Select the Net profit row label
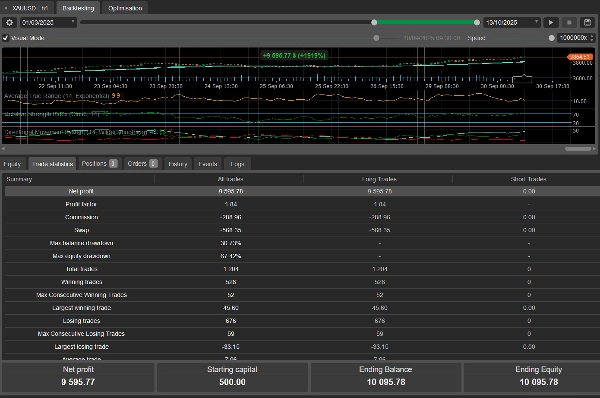Screen dimensions: 600x398 click(81, 191)
